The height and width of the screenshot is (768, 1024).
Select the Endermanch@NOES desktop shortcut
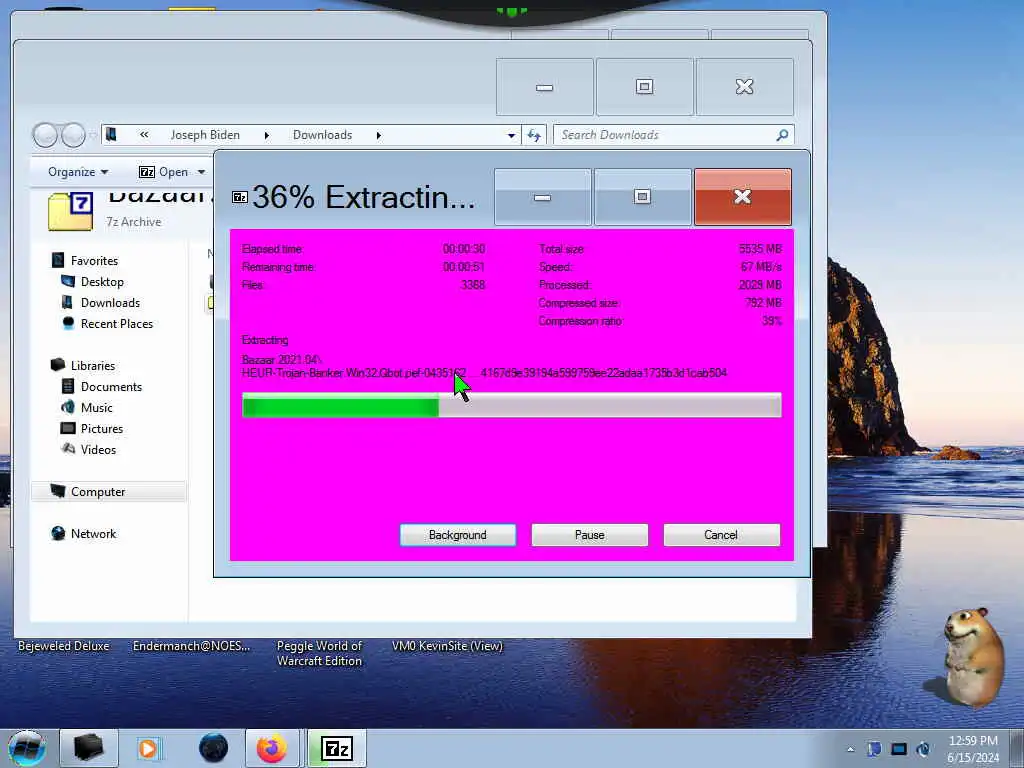pos(191,646)
